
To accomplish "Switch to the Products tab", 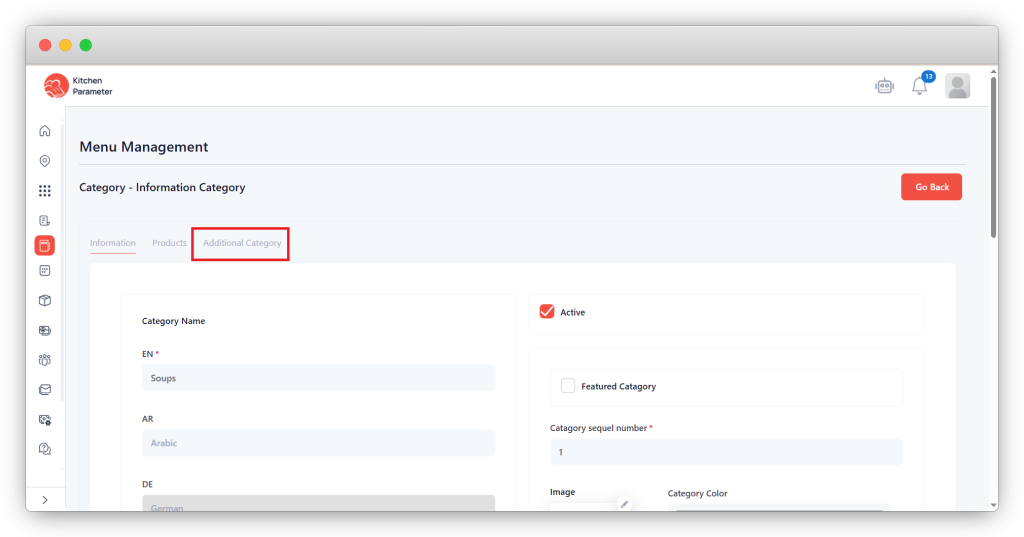I will coord(169,243).
